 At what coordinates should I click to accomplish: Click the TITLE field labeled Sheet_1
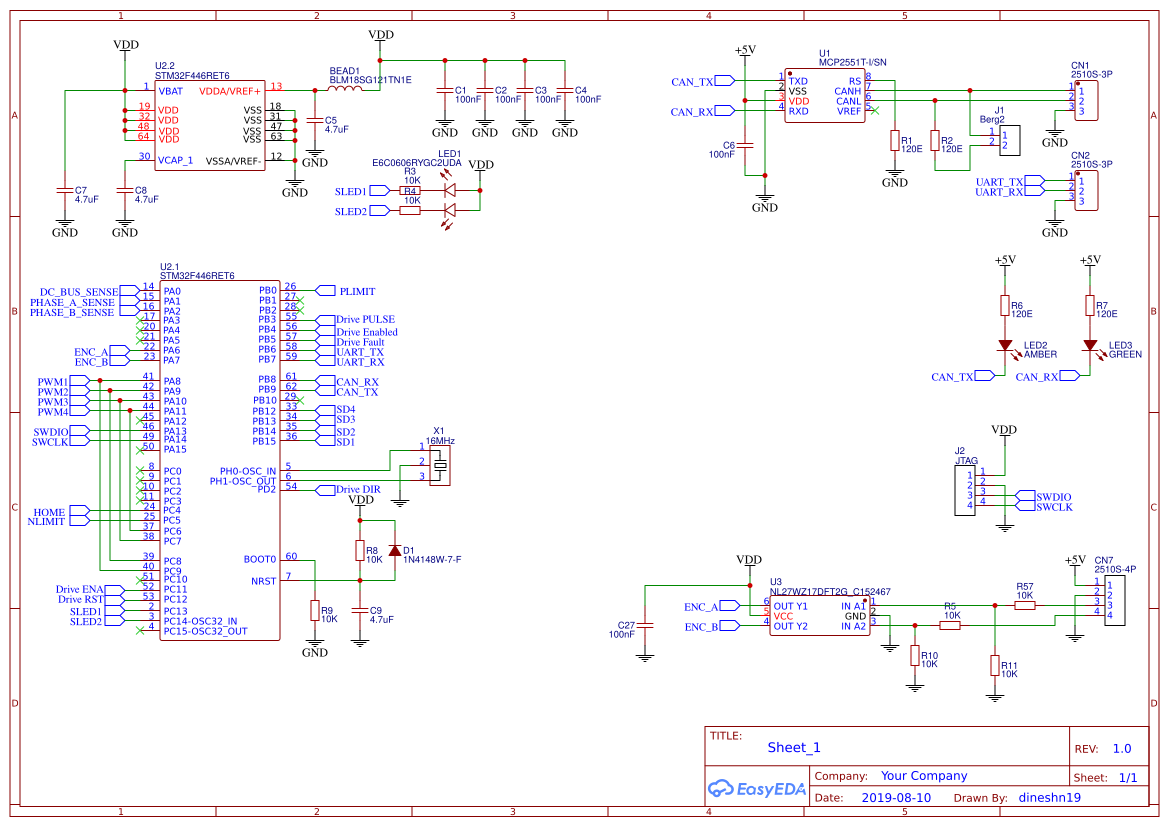[792, 747]
